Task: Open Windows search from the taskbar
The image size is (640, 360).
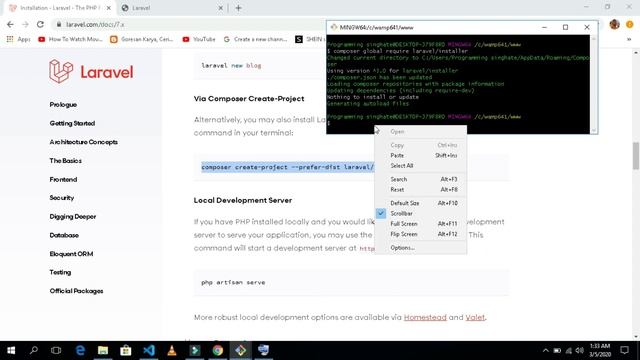Action: pyautogui.click(x=34, y=350)
